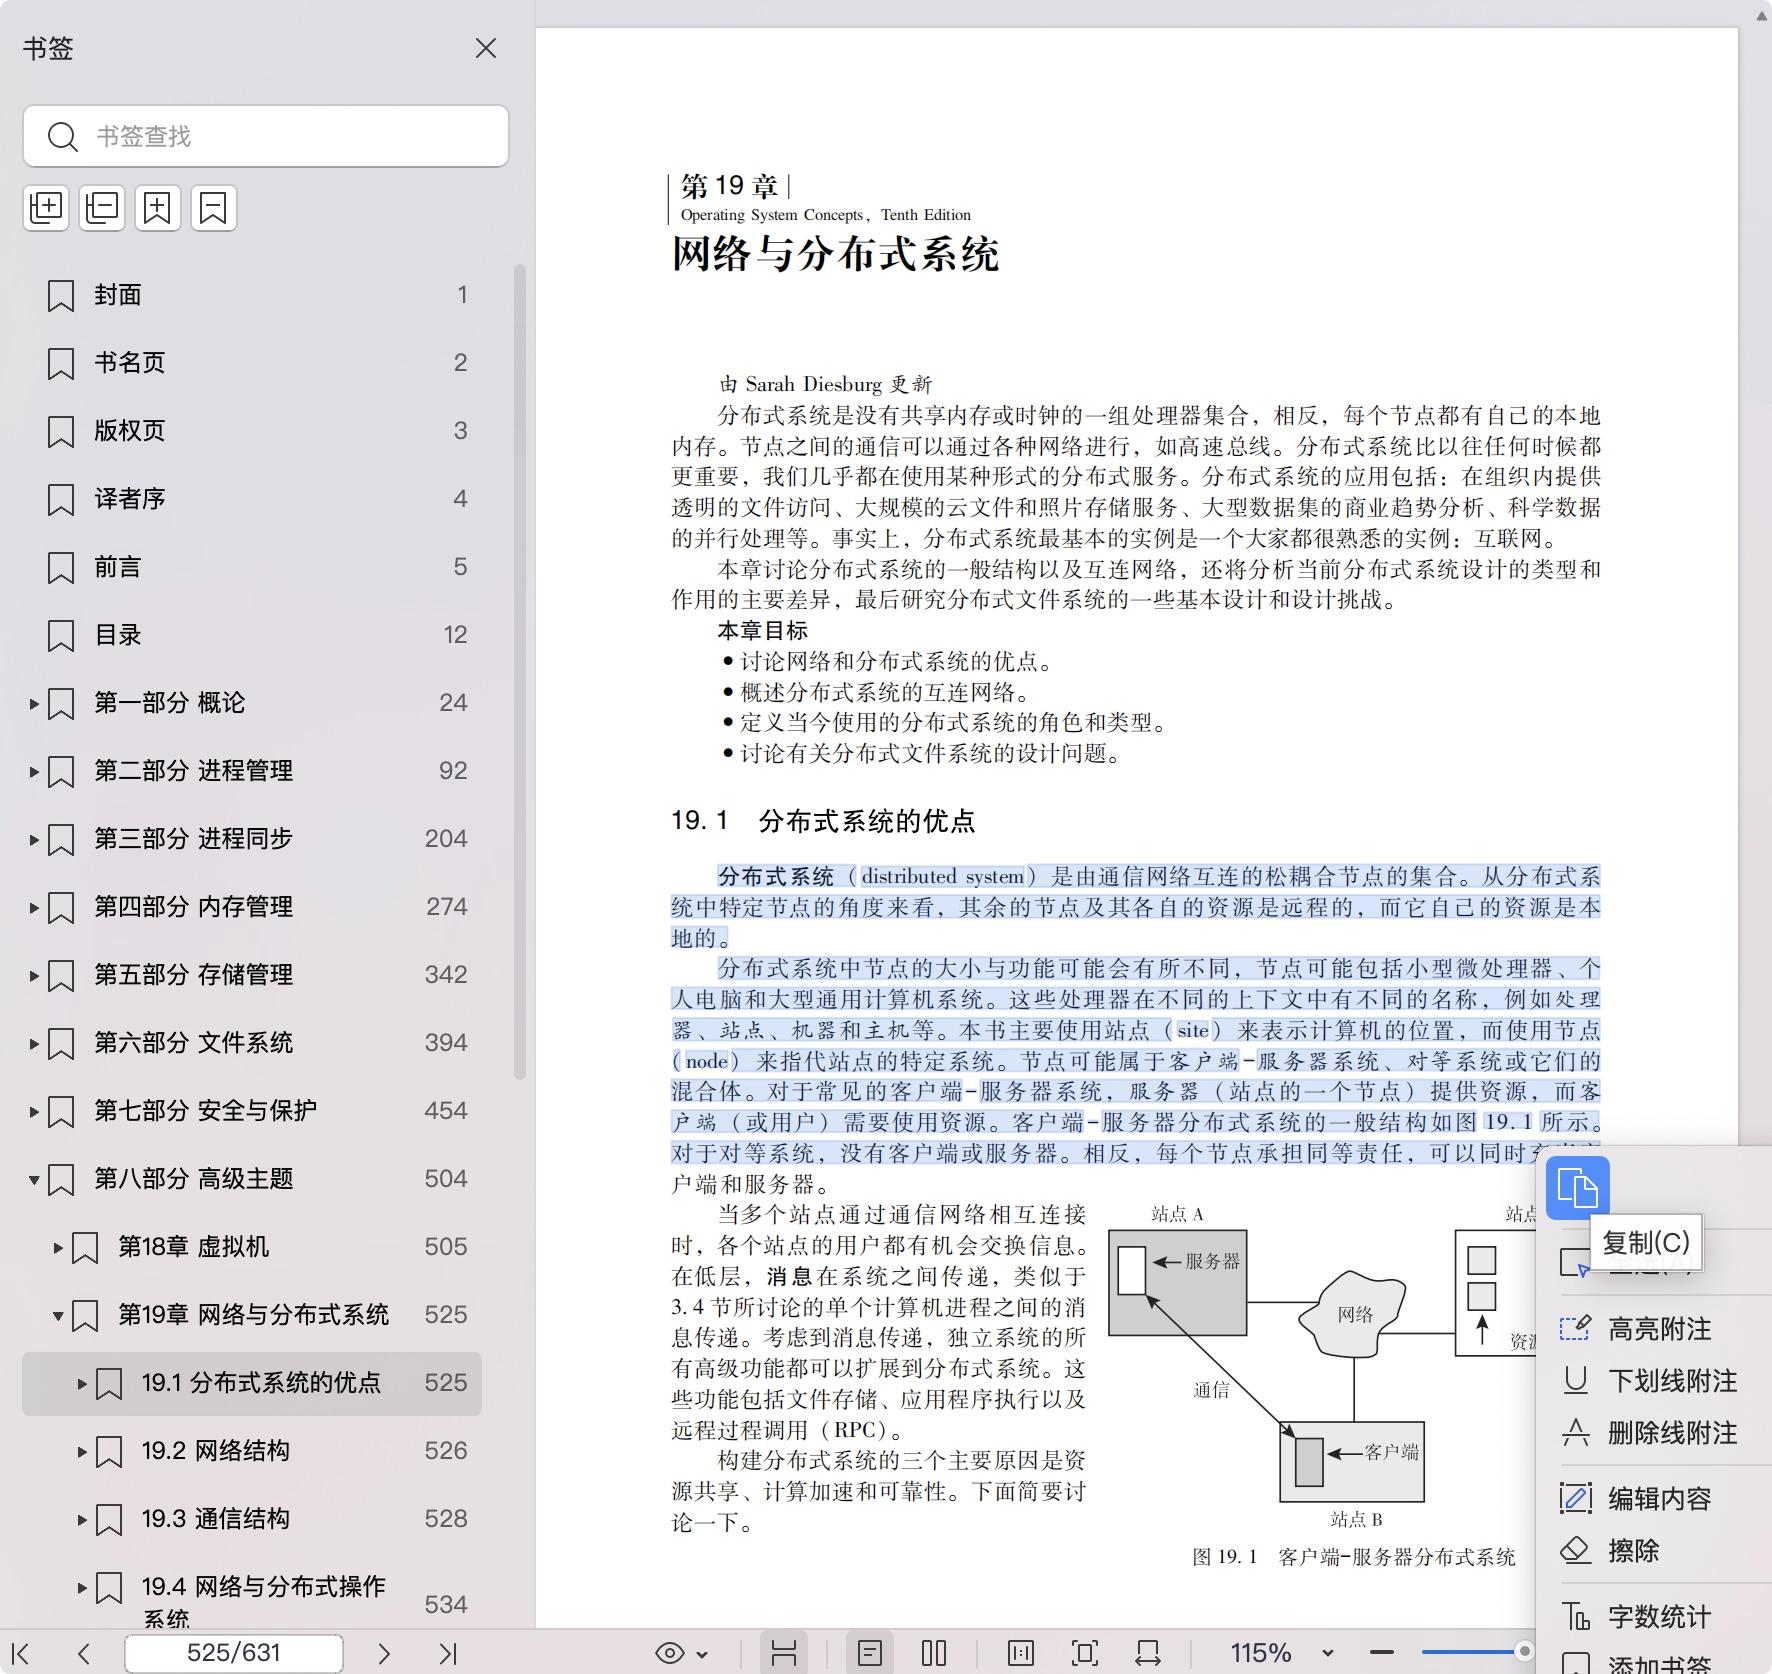This screenshot has width=1772, height=1674.
Task: Select 编辑内容 to edit the document
Action: (1658, 1498)
